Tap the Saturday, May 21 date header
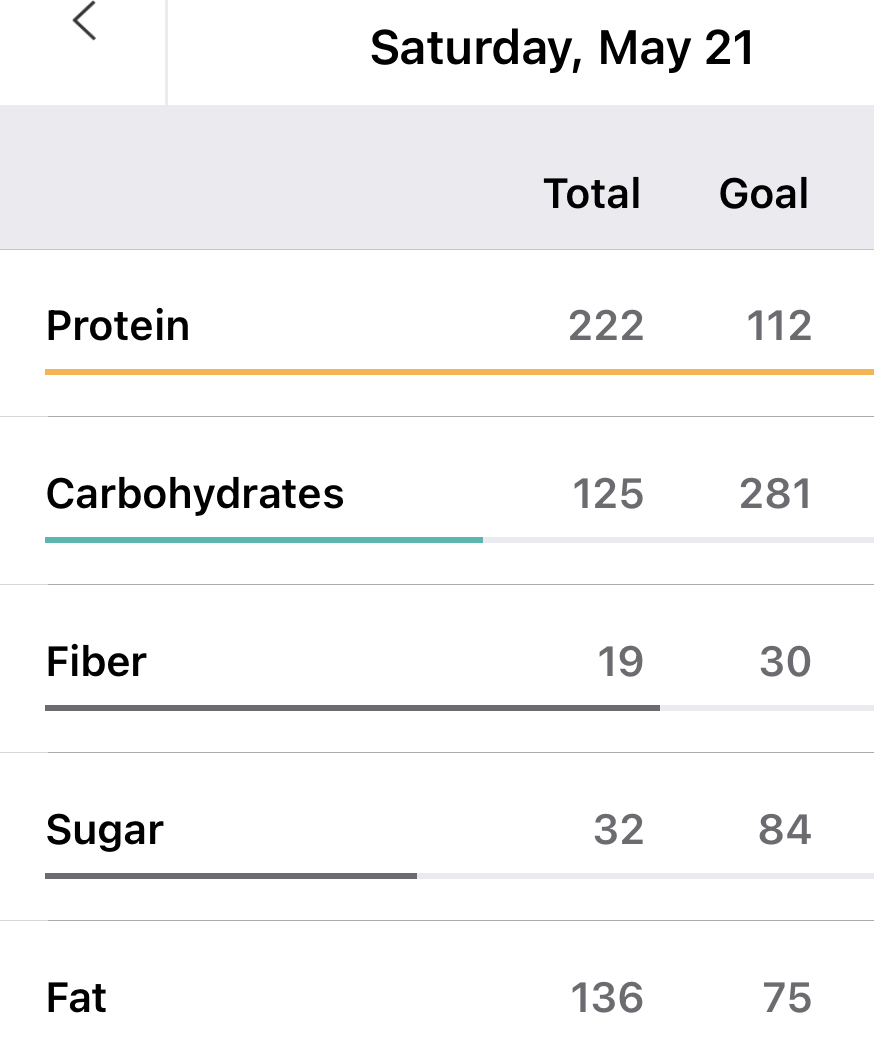This screenshot has height=1037, width=874. click(562, 48)
